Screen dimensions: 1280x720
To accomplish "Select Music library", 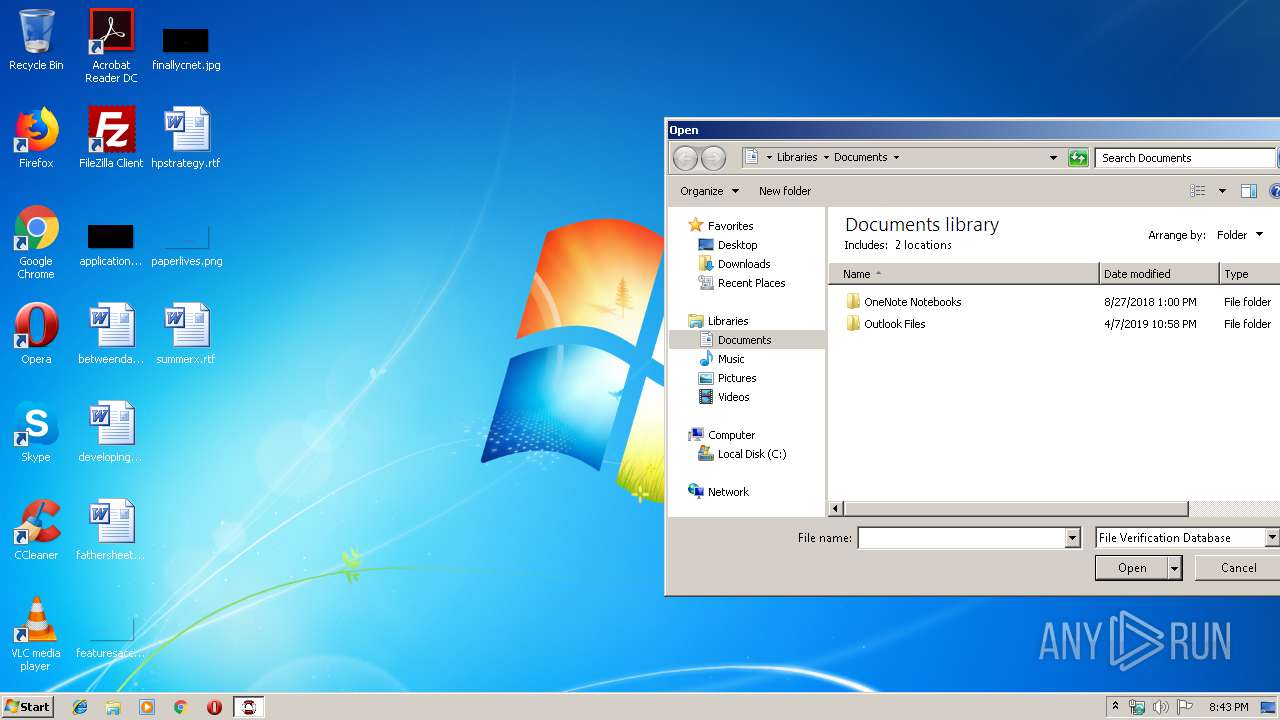I will point(731,359).
